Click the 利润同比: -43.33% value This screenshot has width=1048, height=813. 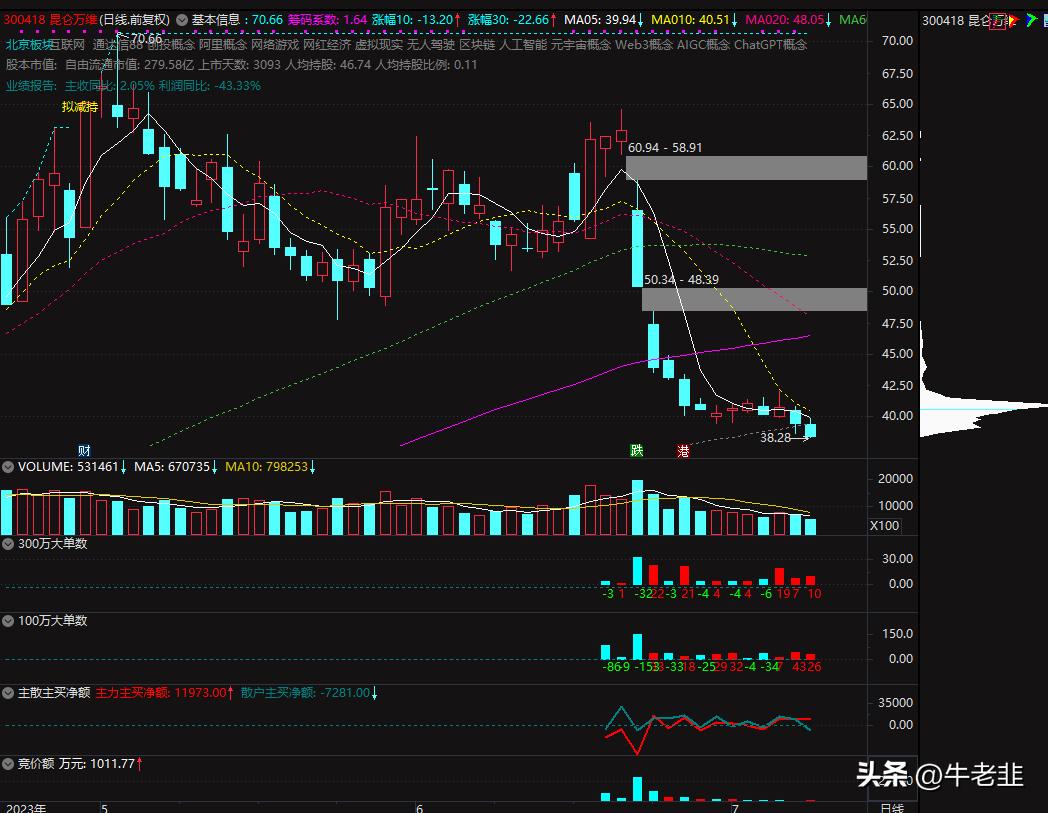pyautogui.click(x=209, y=86)
